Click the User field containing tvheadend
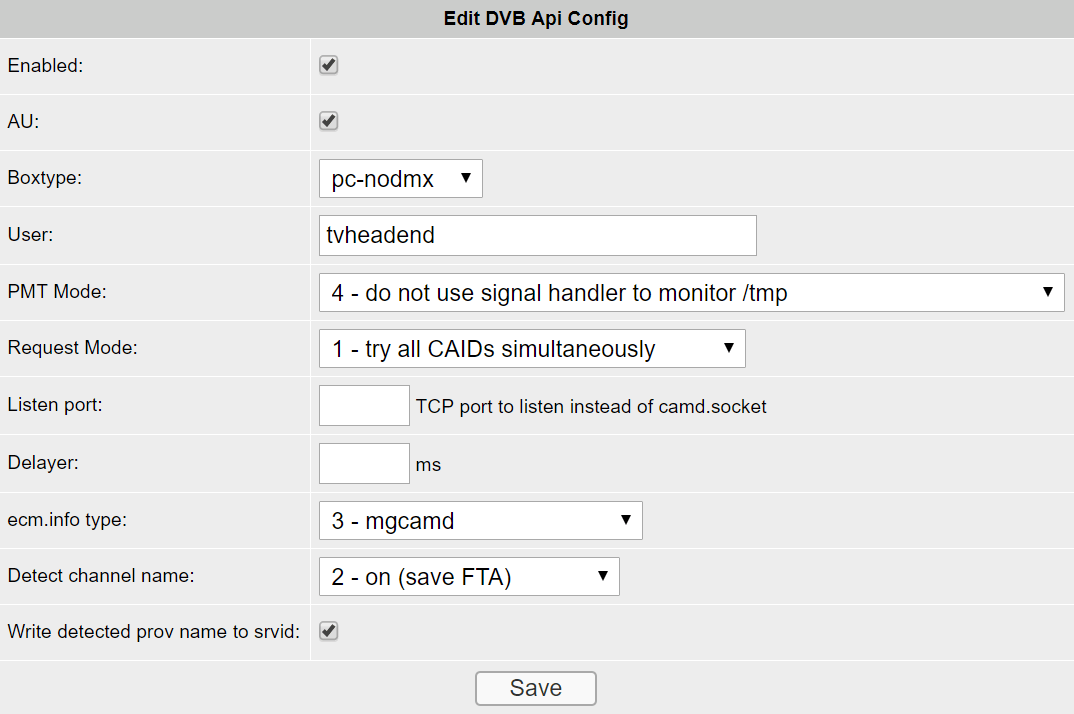This screenshot has height=714, width=1074. pyautogui.click(x=538, y=235)
